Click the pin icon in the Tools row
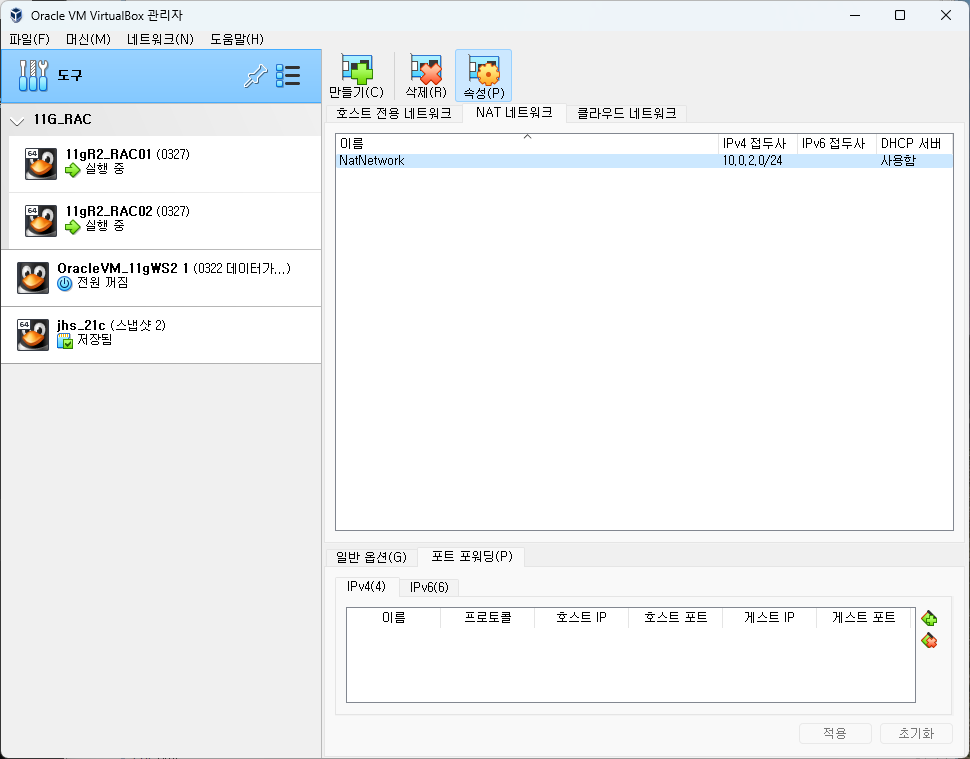The image size is (970, 759). click(255, 76)
